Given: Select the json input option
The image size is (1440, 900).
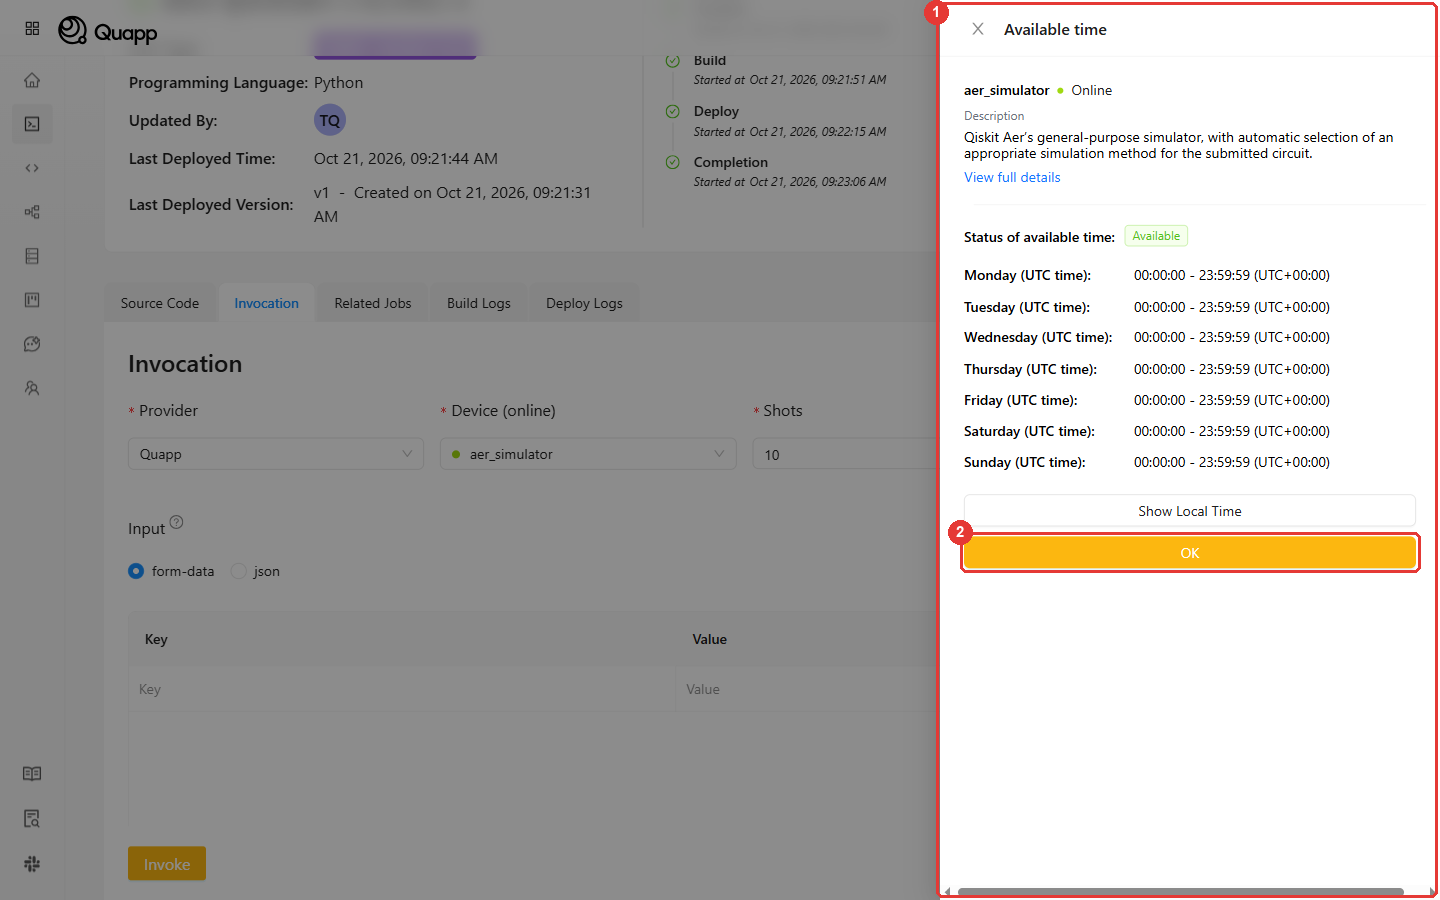Looking at the screenshot, I should tap(256, 571).
